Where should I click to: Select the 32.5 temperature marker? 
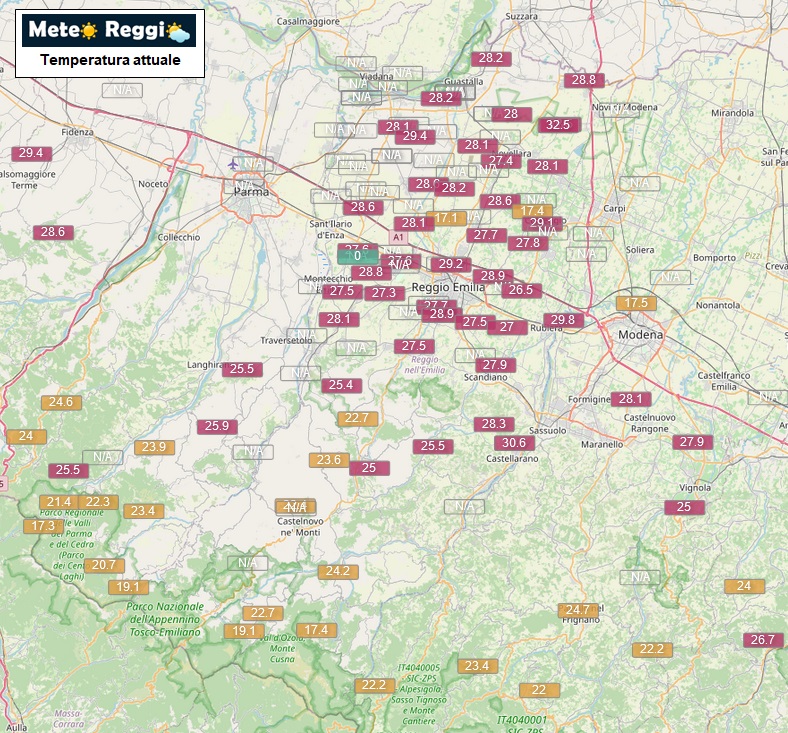click(558, 125)
